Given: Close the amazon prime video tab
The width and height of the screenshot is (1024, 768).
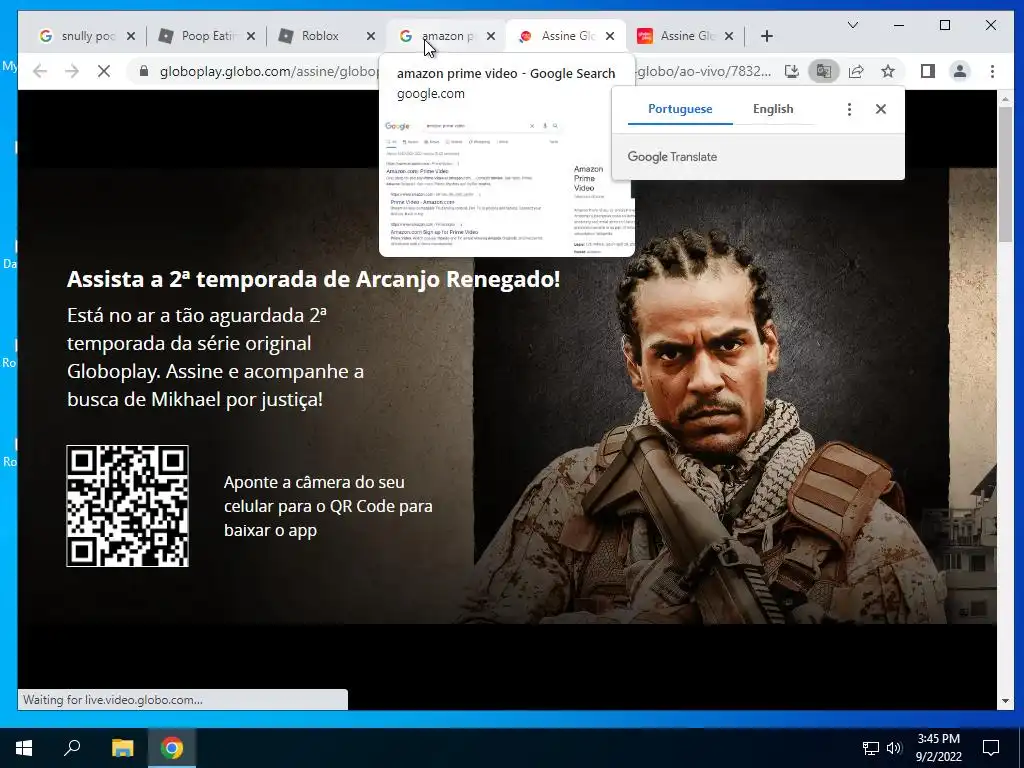Looking at the screenshot, I should 491,36.
